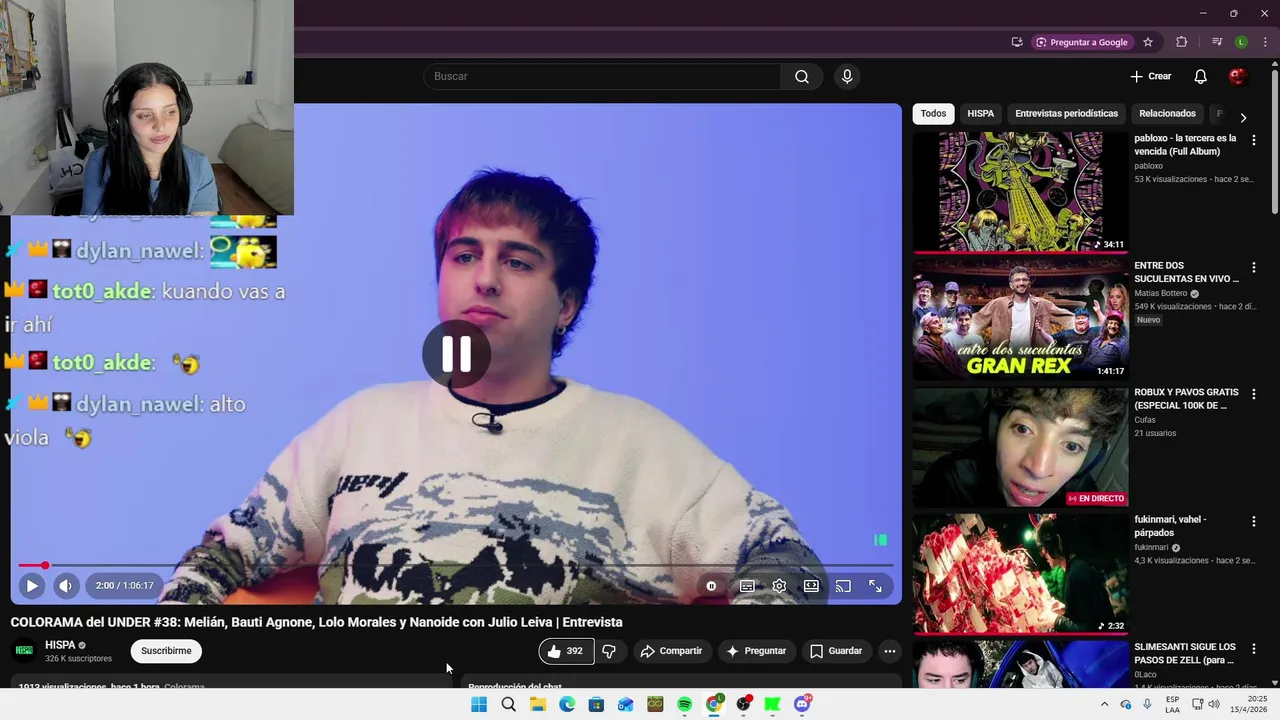Open the HISPA channel name link
Image resolution: width=1280 pixels, height=720 pixels.
click(60, 645)
